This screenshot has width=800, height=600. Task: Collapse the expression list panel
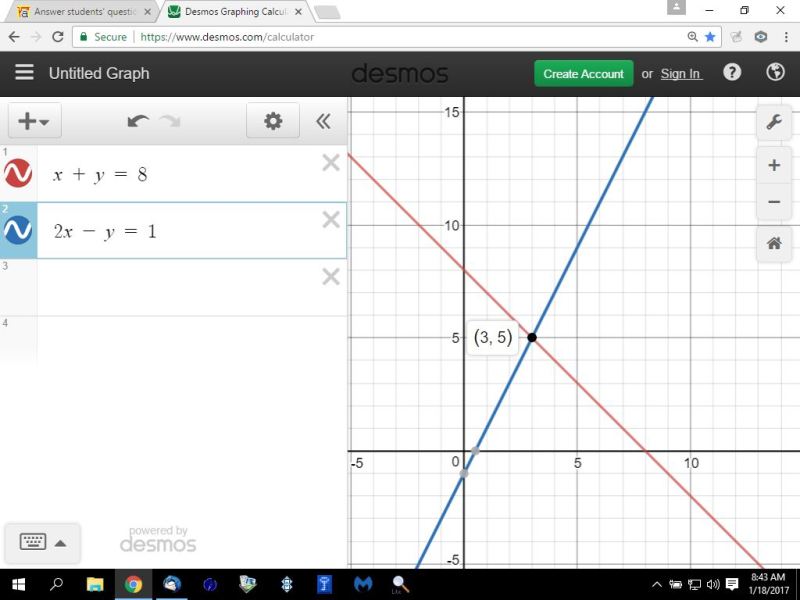pyautogui.click(x=323, y=121)
